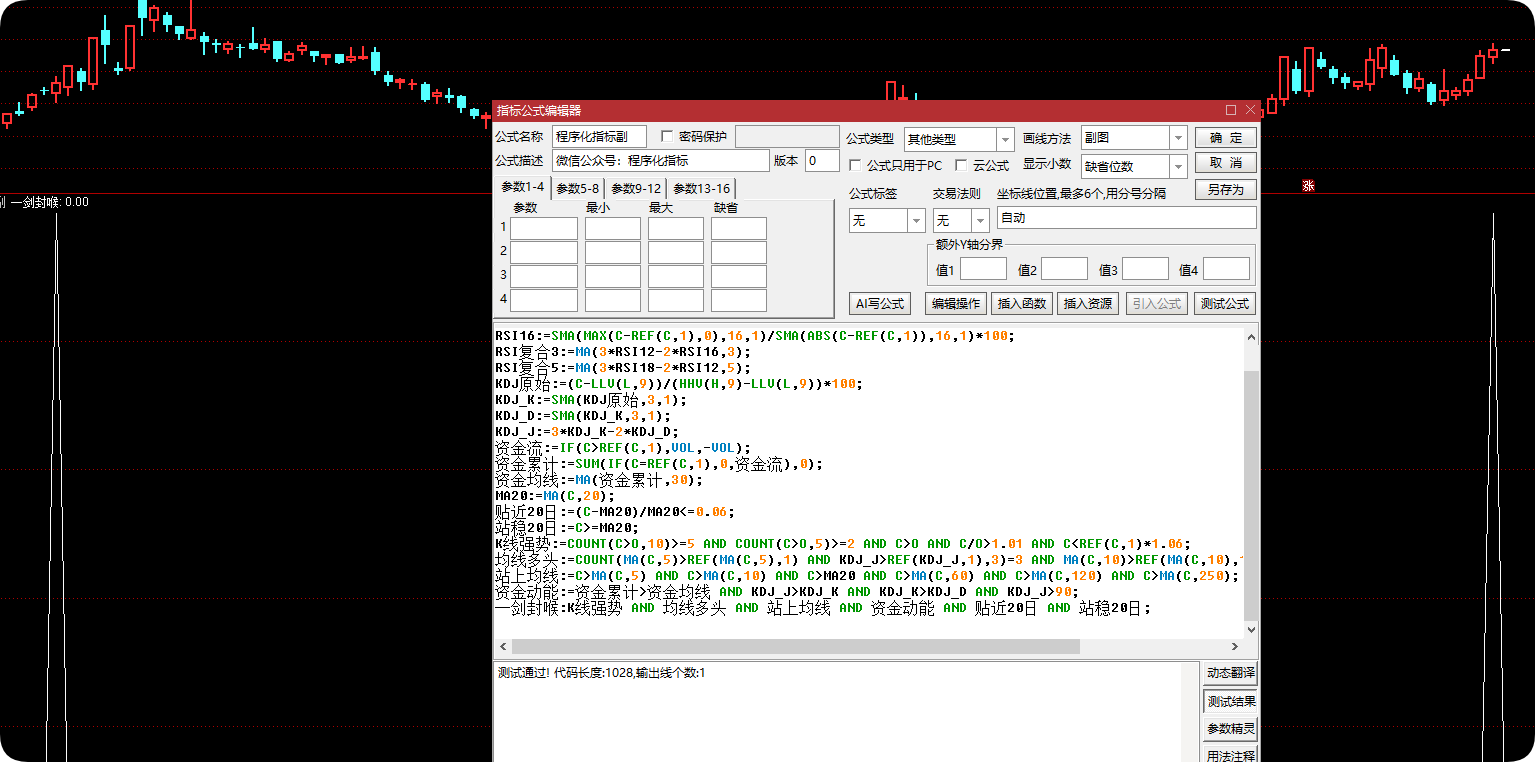The width and height of the screenshot is (1535, 762).
Task: Click the AI写公式 button
Action: click(879, 304)
